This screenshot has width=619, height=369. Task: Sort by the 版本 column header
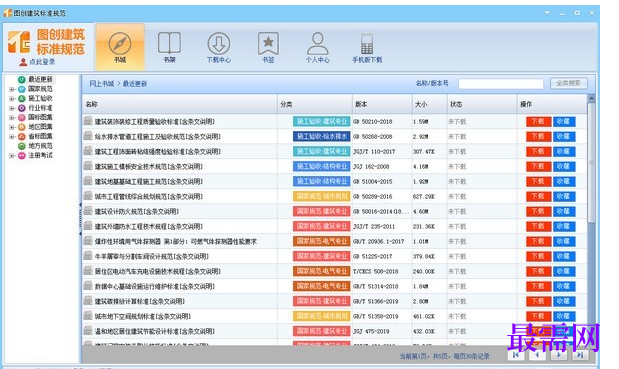click(382, 104)
